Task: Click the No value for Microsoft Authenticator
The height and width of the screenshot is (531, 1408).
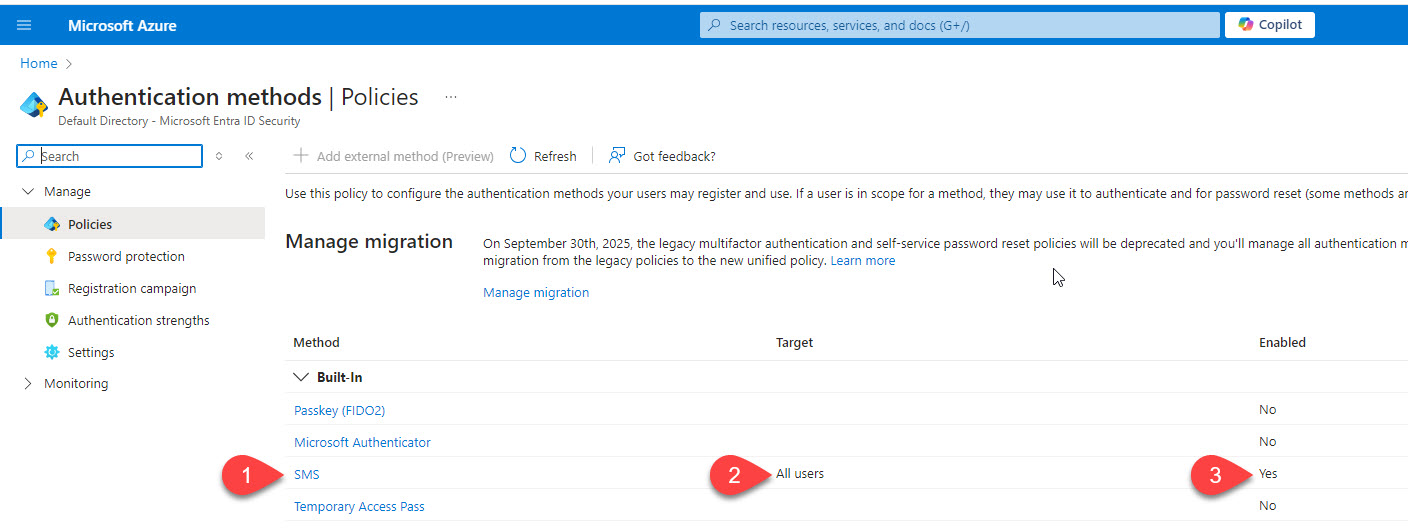Action: coord(1267,441)
